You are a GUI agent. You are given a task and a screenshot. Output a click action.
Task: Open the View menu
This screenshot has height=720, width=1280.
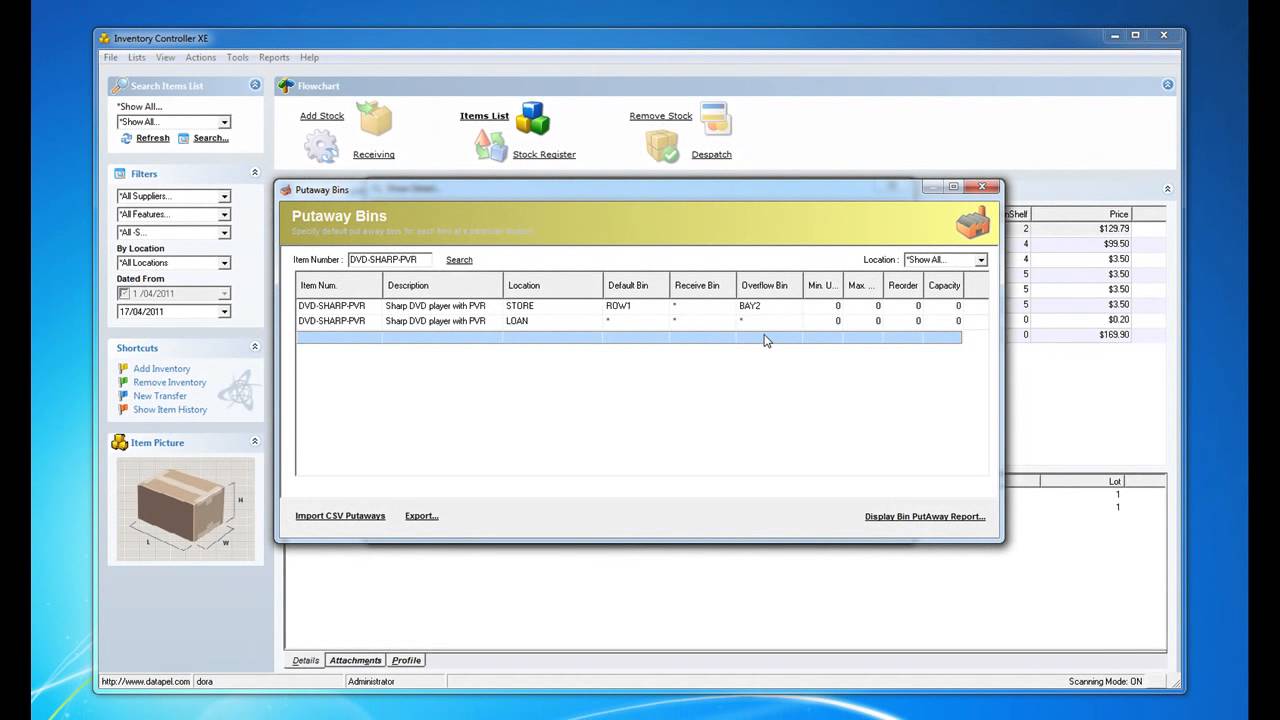pos(165,58)
